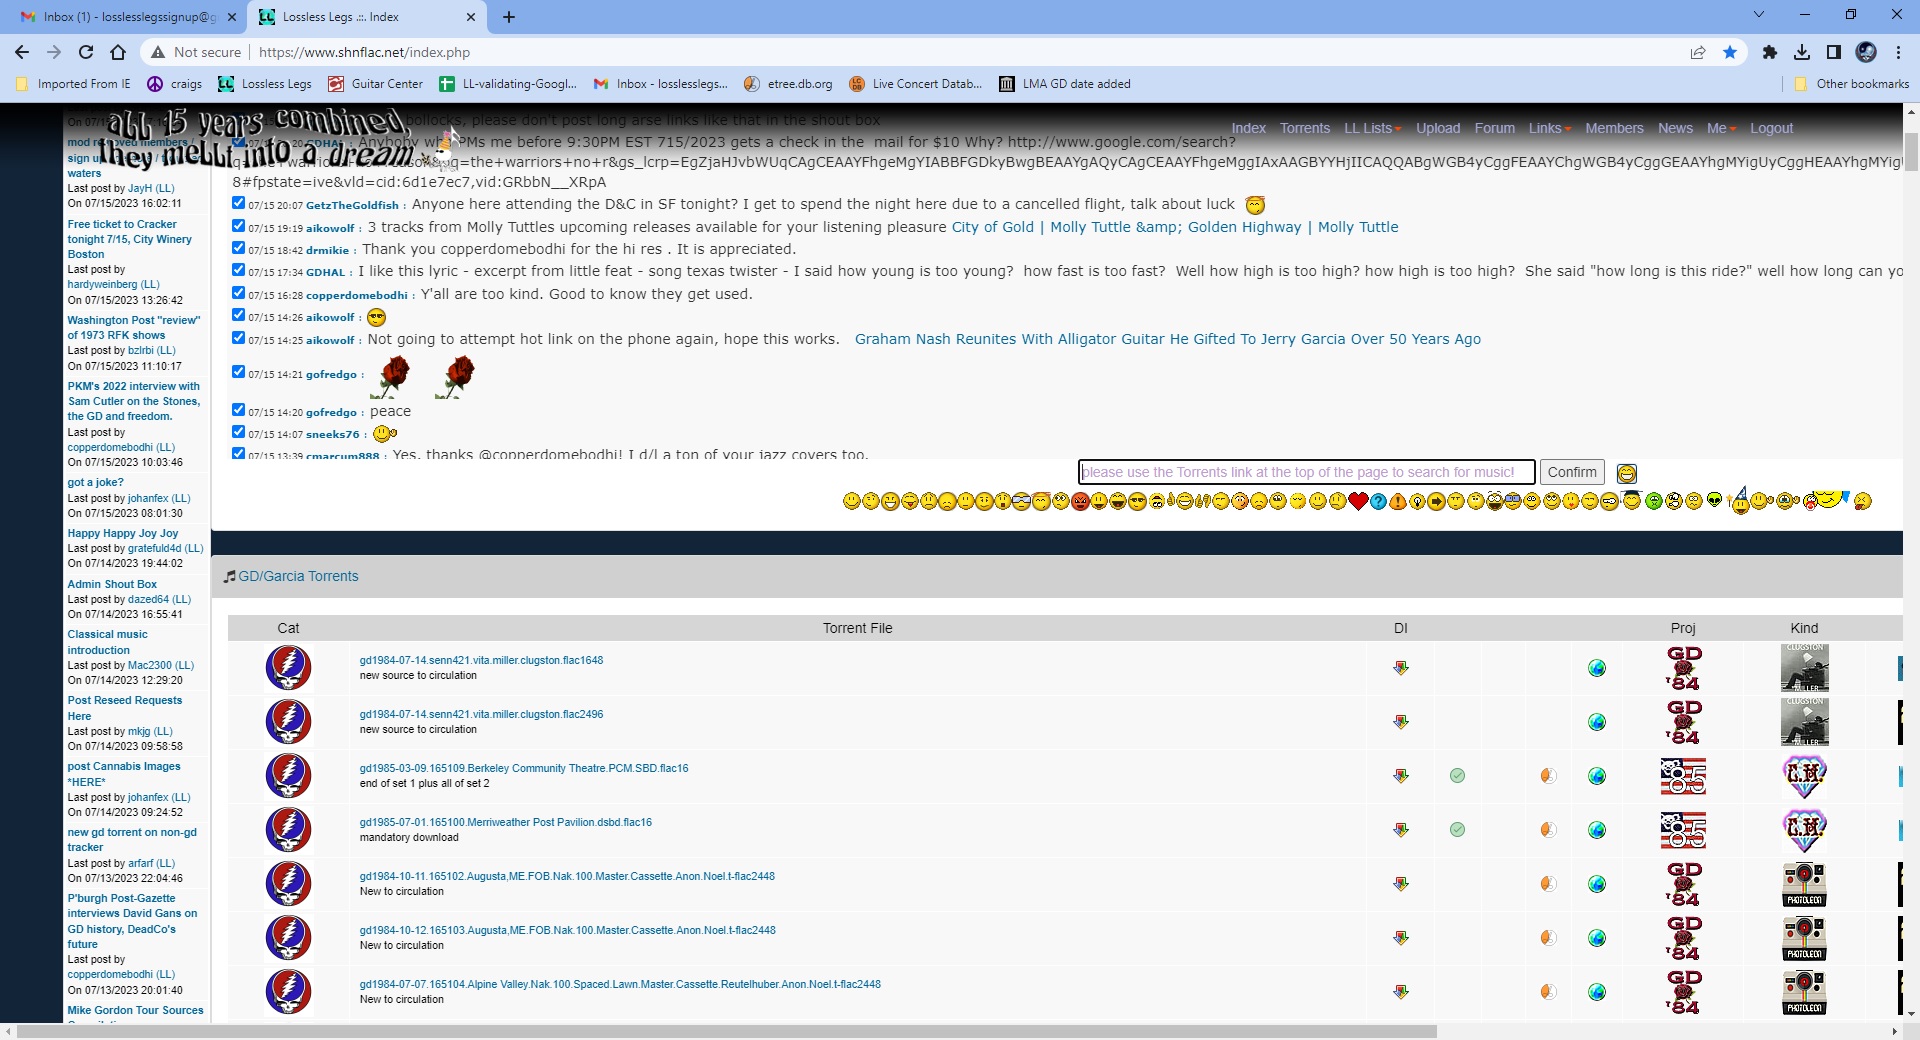Click the download arrow for gd1984-07-14 flac1648

click(1401, 668)
